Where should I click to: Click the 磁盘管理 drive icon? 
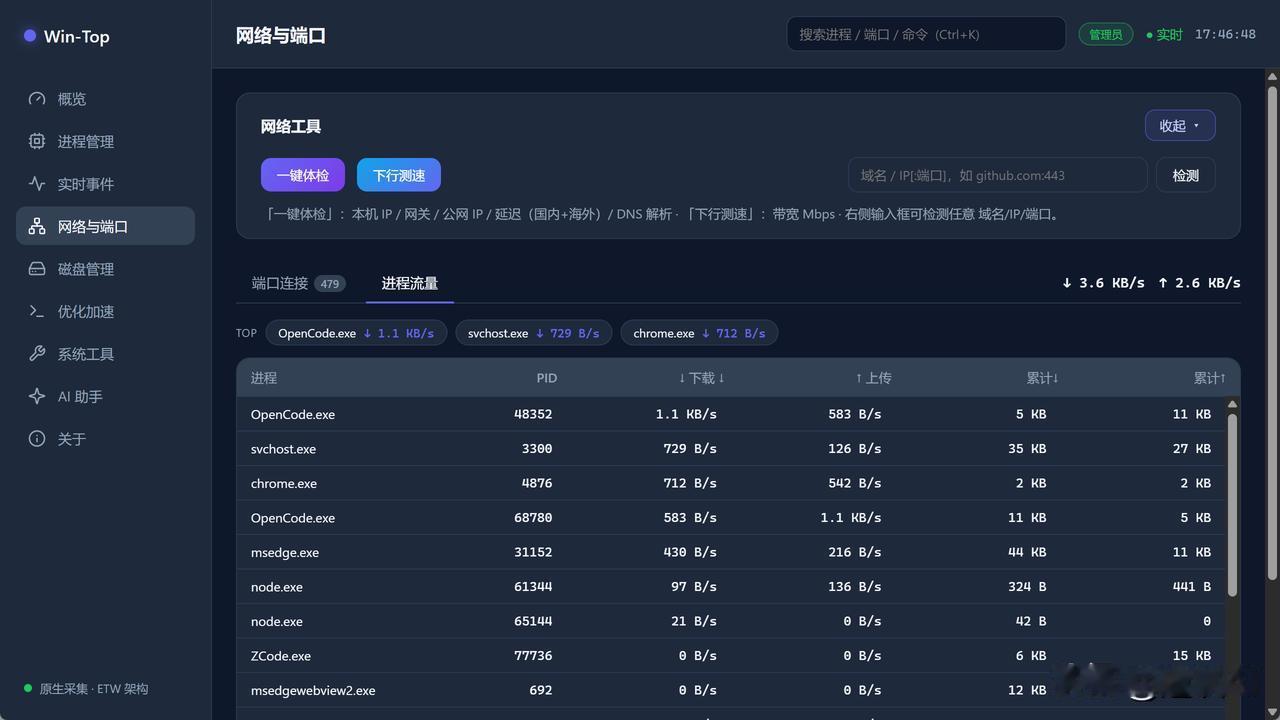(x=37, y=269)
